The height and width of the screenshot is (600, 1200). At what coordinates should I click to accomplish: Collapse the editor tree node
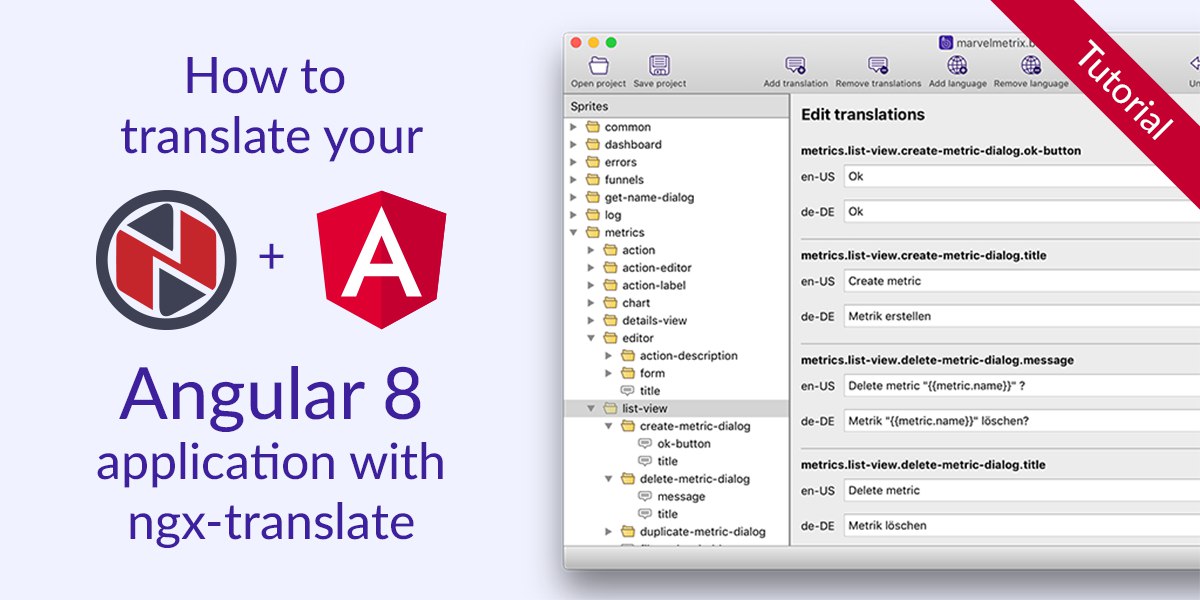[591, 338]
